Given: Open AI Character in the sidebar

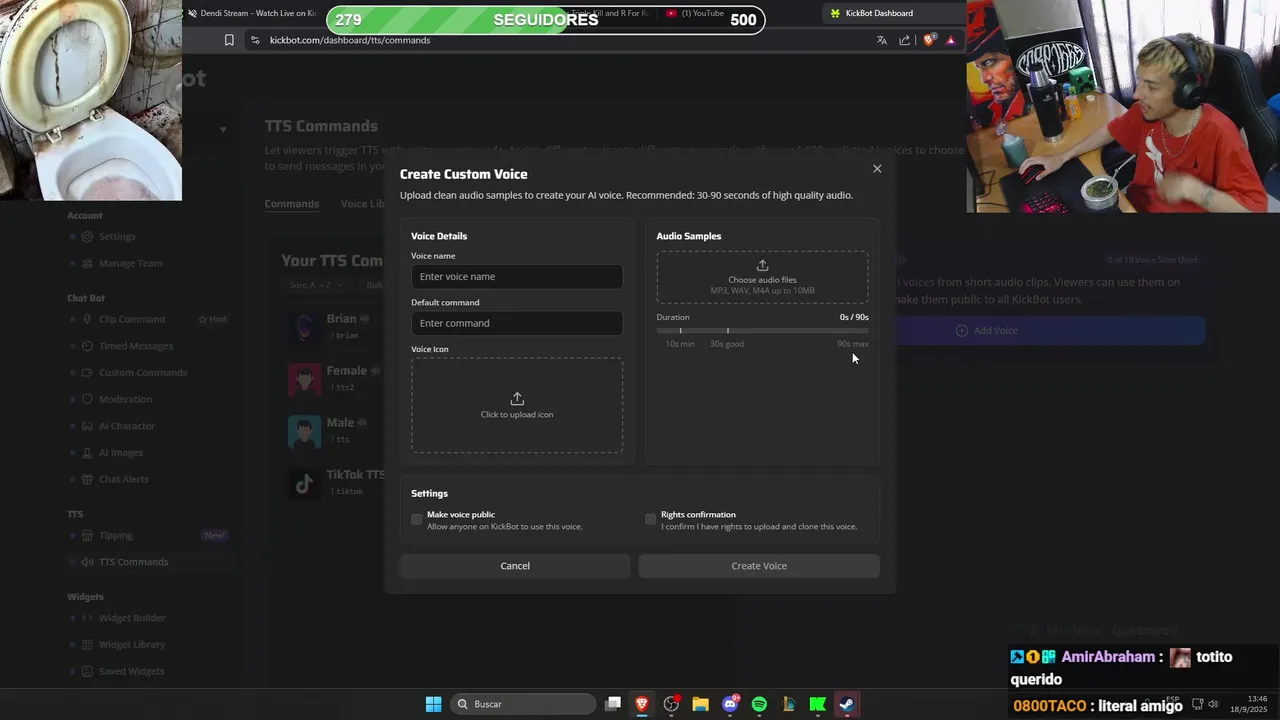Looking at the screenshot, I should click(x=127, y=426).
